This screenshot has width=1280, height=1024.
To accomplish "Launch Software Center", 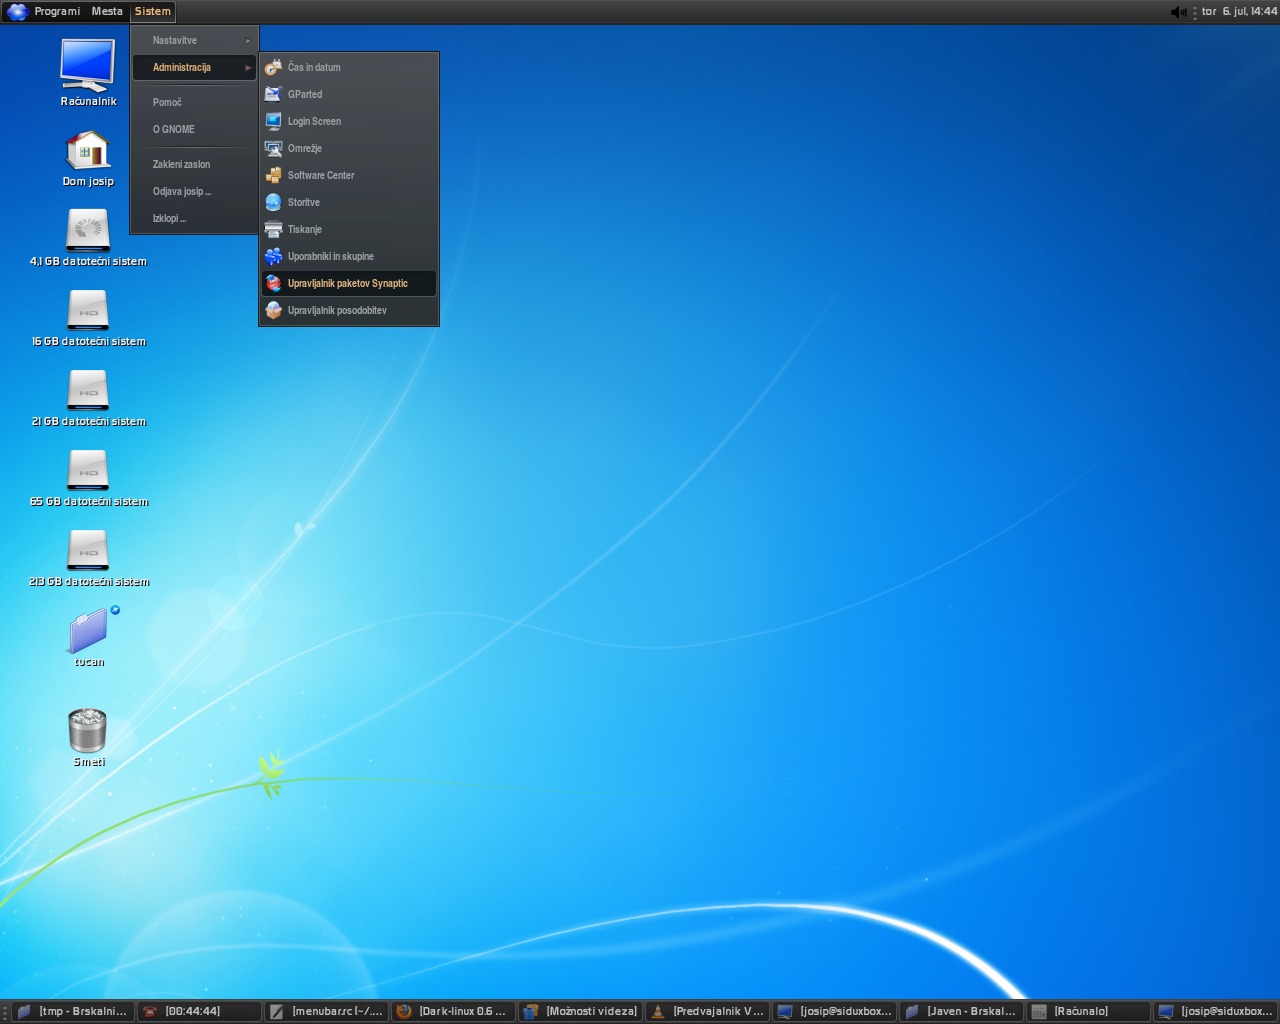I will point(349,175).
